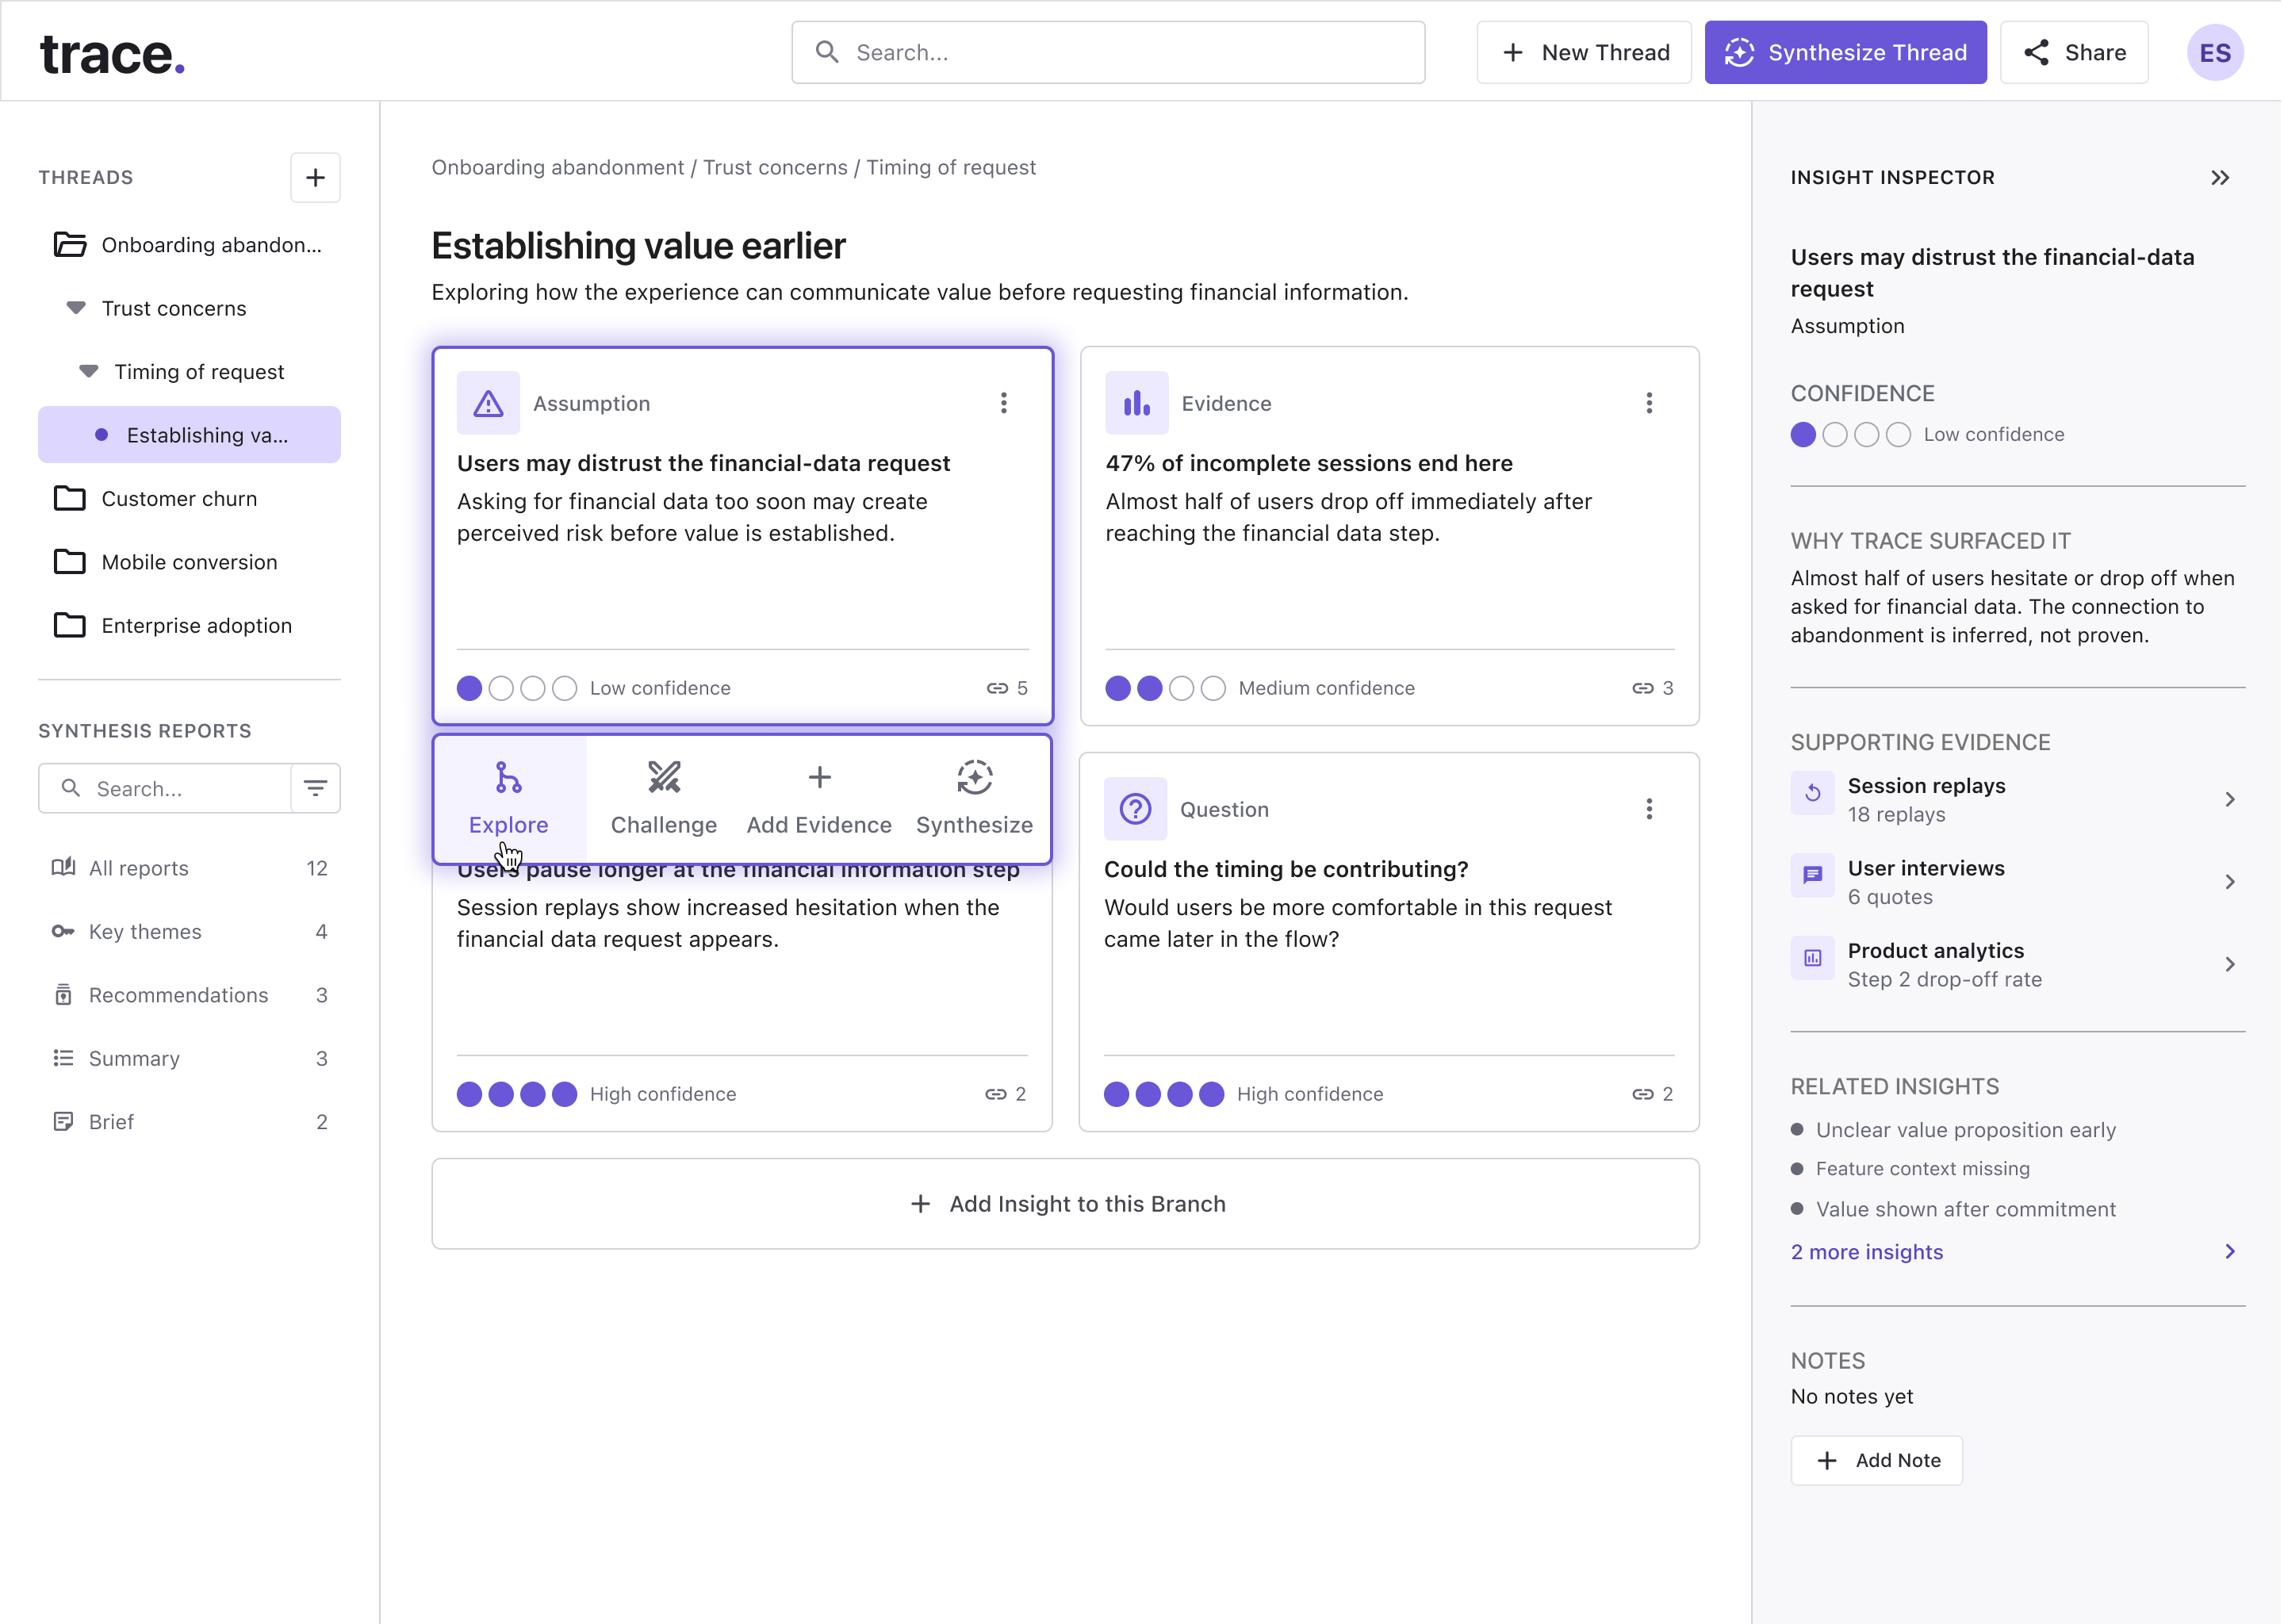2284x1624 pixels.
Task: Open All reports list
Action: [189, 868]
